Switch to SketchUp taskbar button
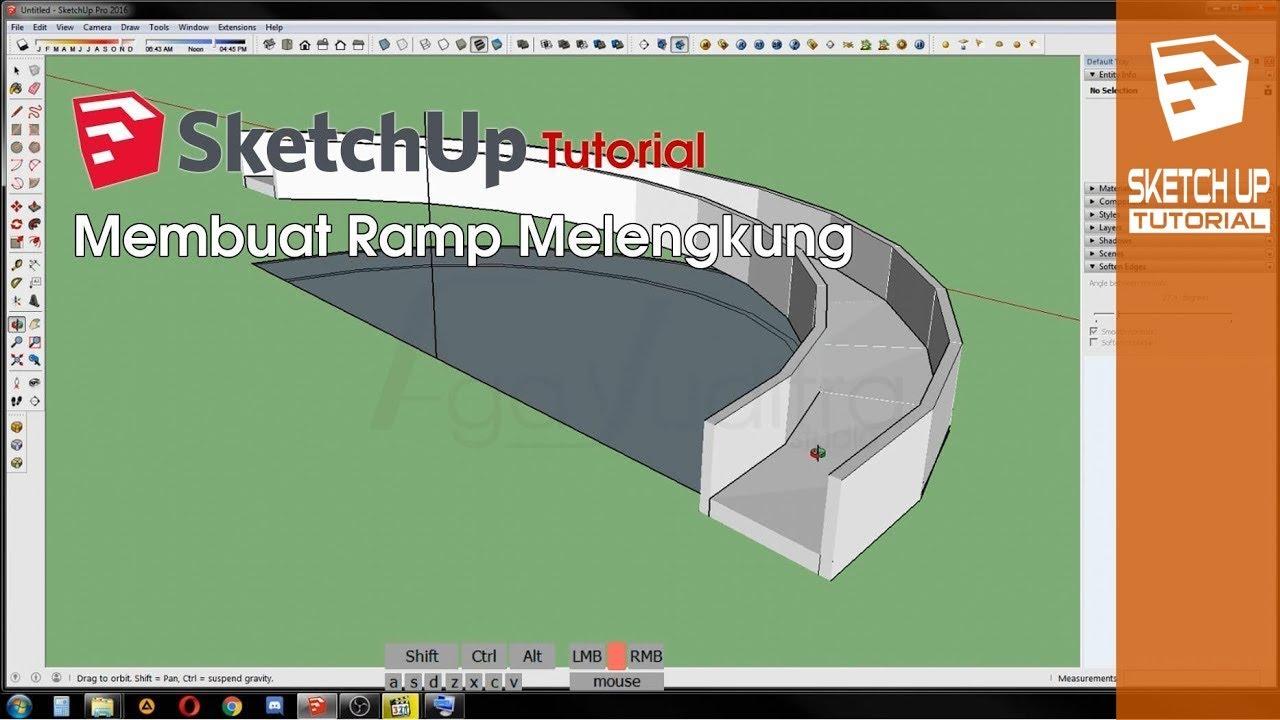The width and height of the screenshot is (1280, 720). (x=318, y=706)
